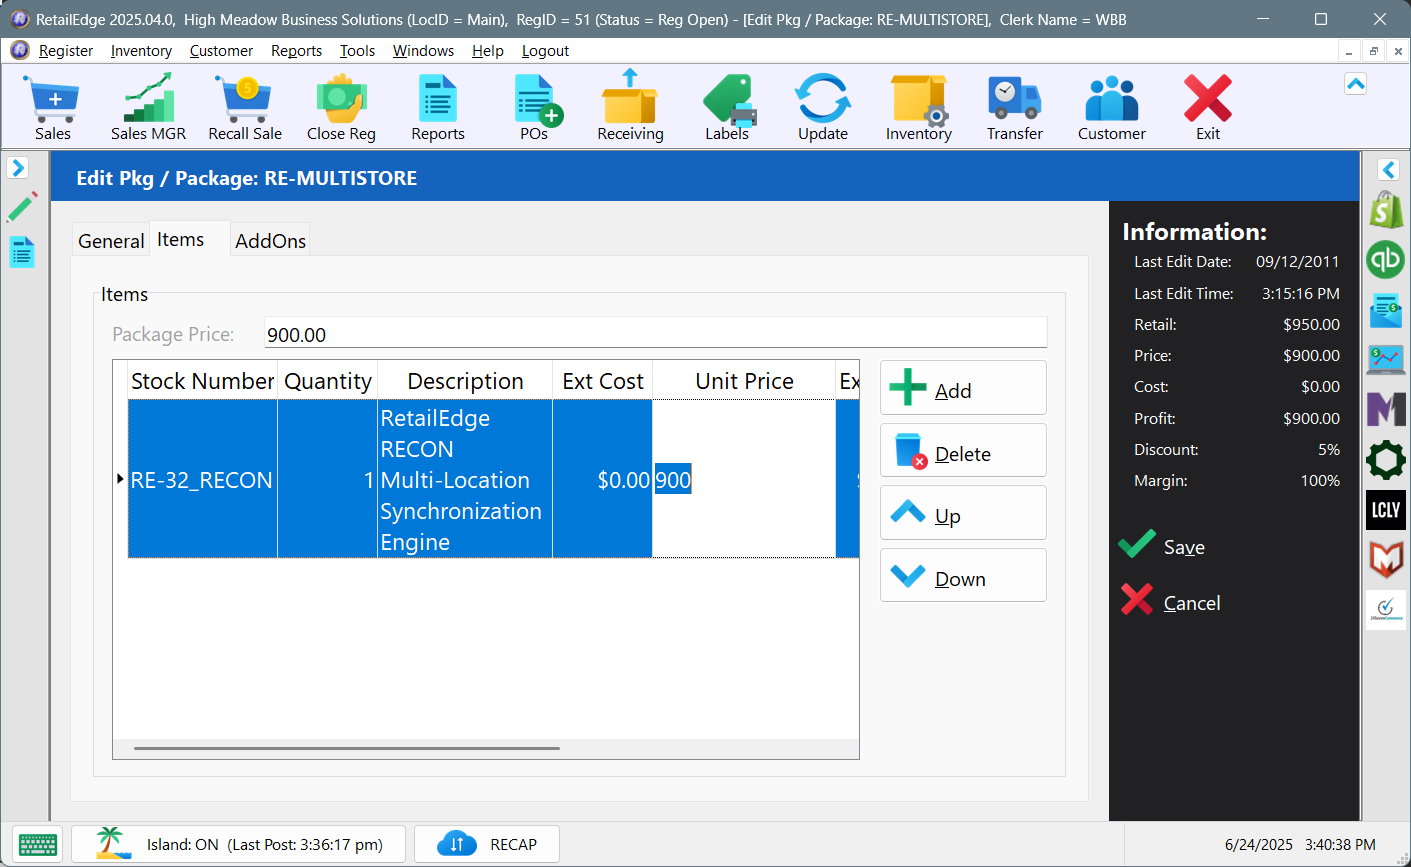Open the Labels tool
1411x867 pixels.
727,107
